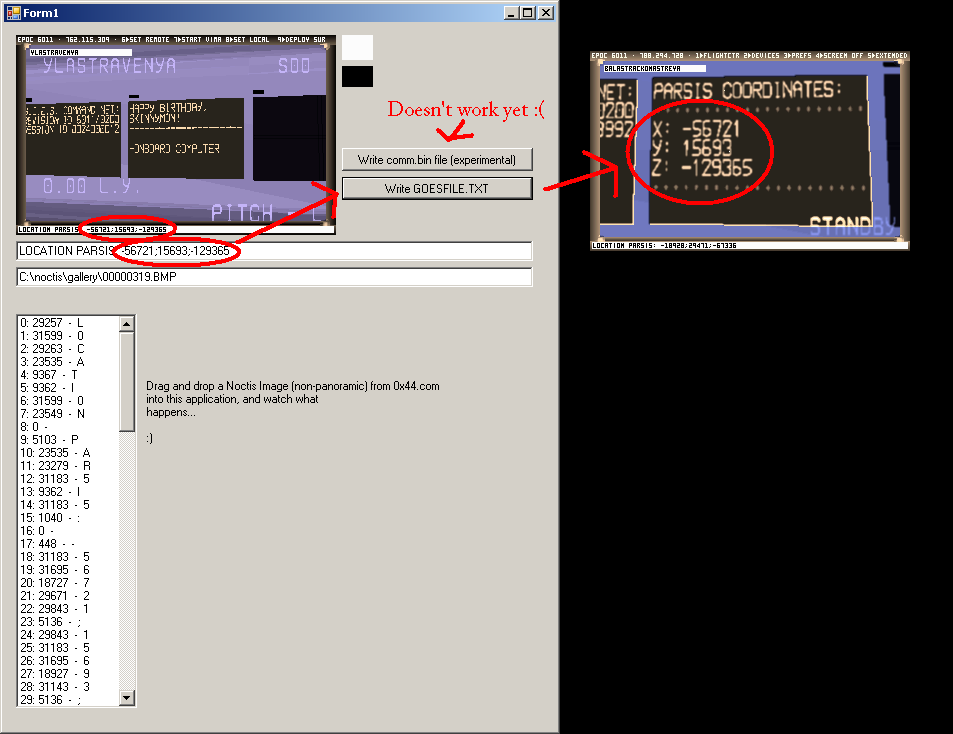Maximize the Form1 window

[x=528, y=12]
